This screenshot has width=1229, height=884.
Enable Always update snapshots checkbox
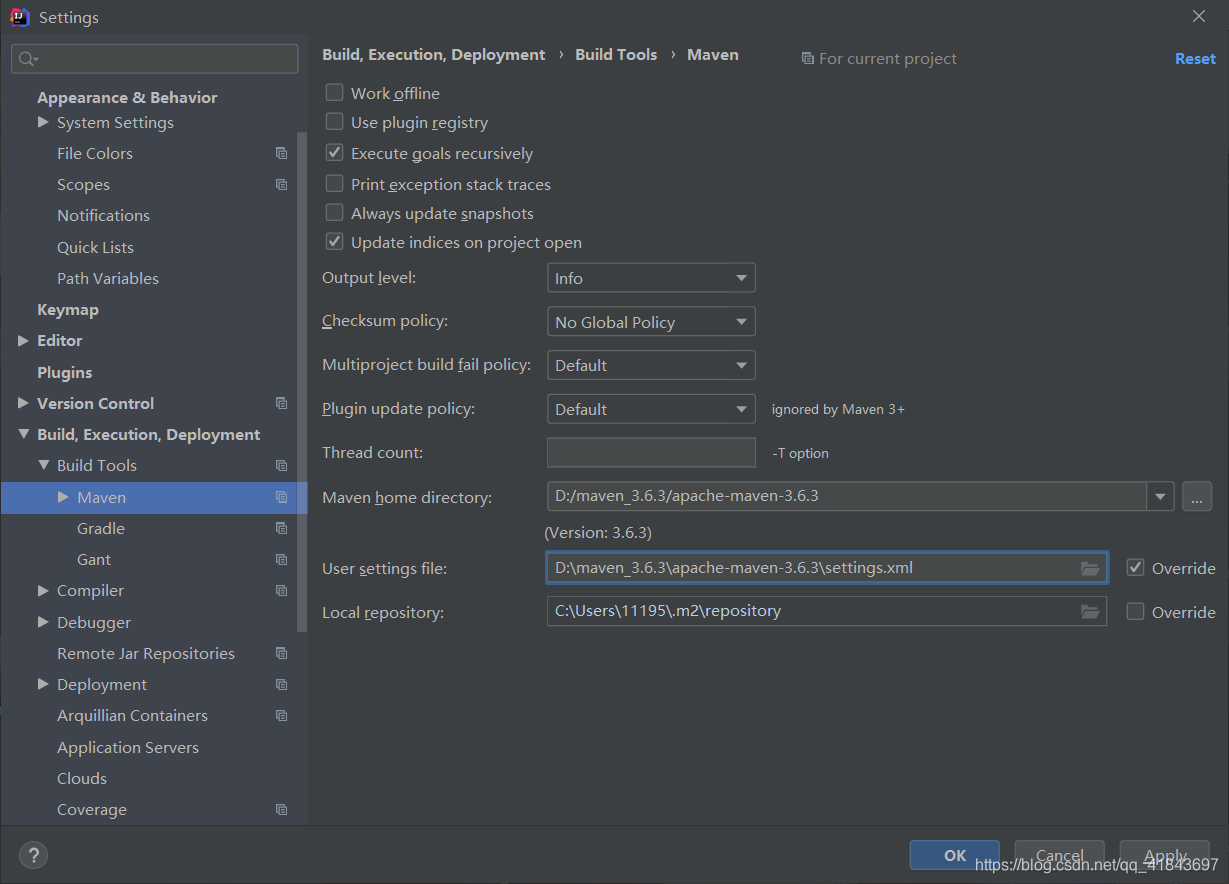(x=335, y=212)
